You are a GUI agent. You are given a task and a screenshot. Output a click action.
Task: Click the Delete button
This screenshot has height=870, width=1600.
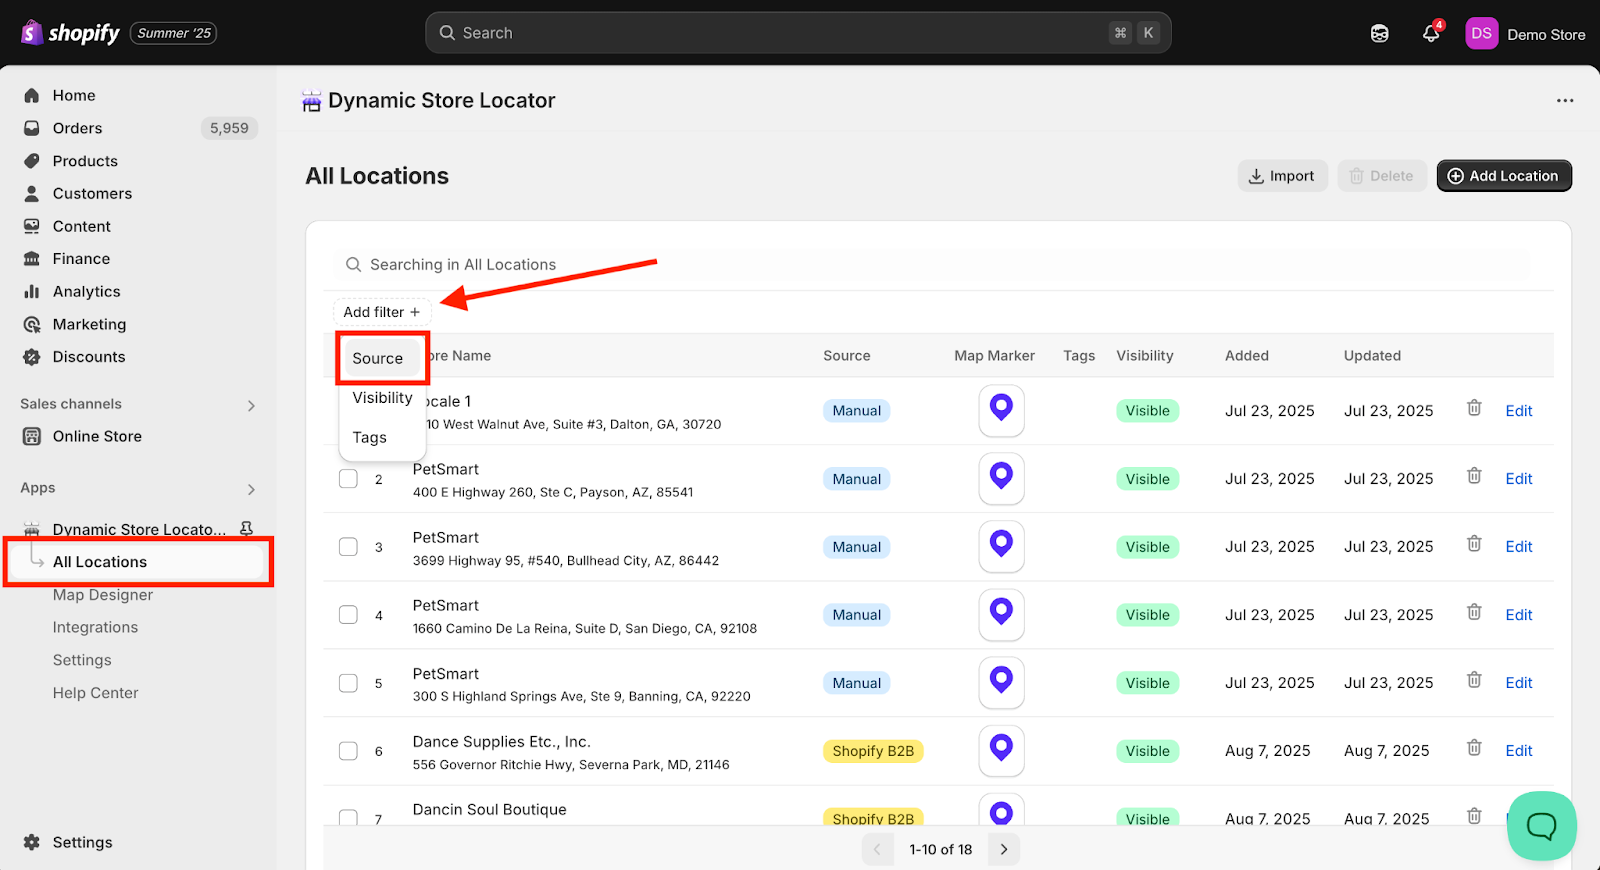[x=1382, y=176]
